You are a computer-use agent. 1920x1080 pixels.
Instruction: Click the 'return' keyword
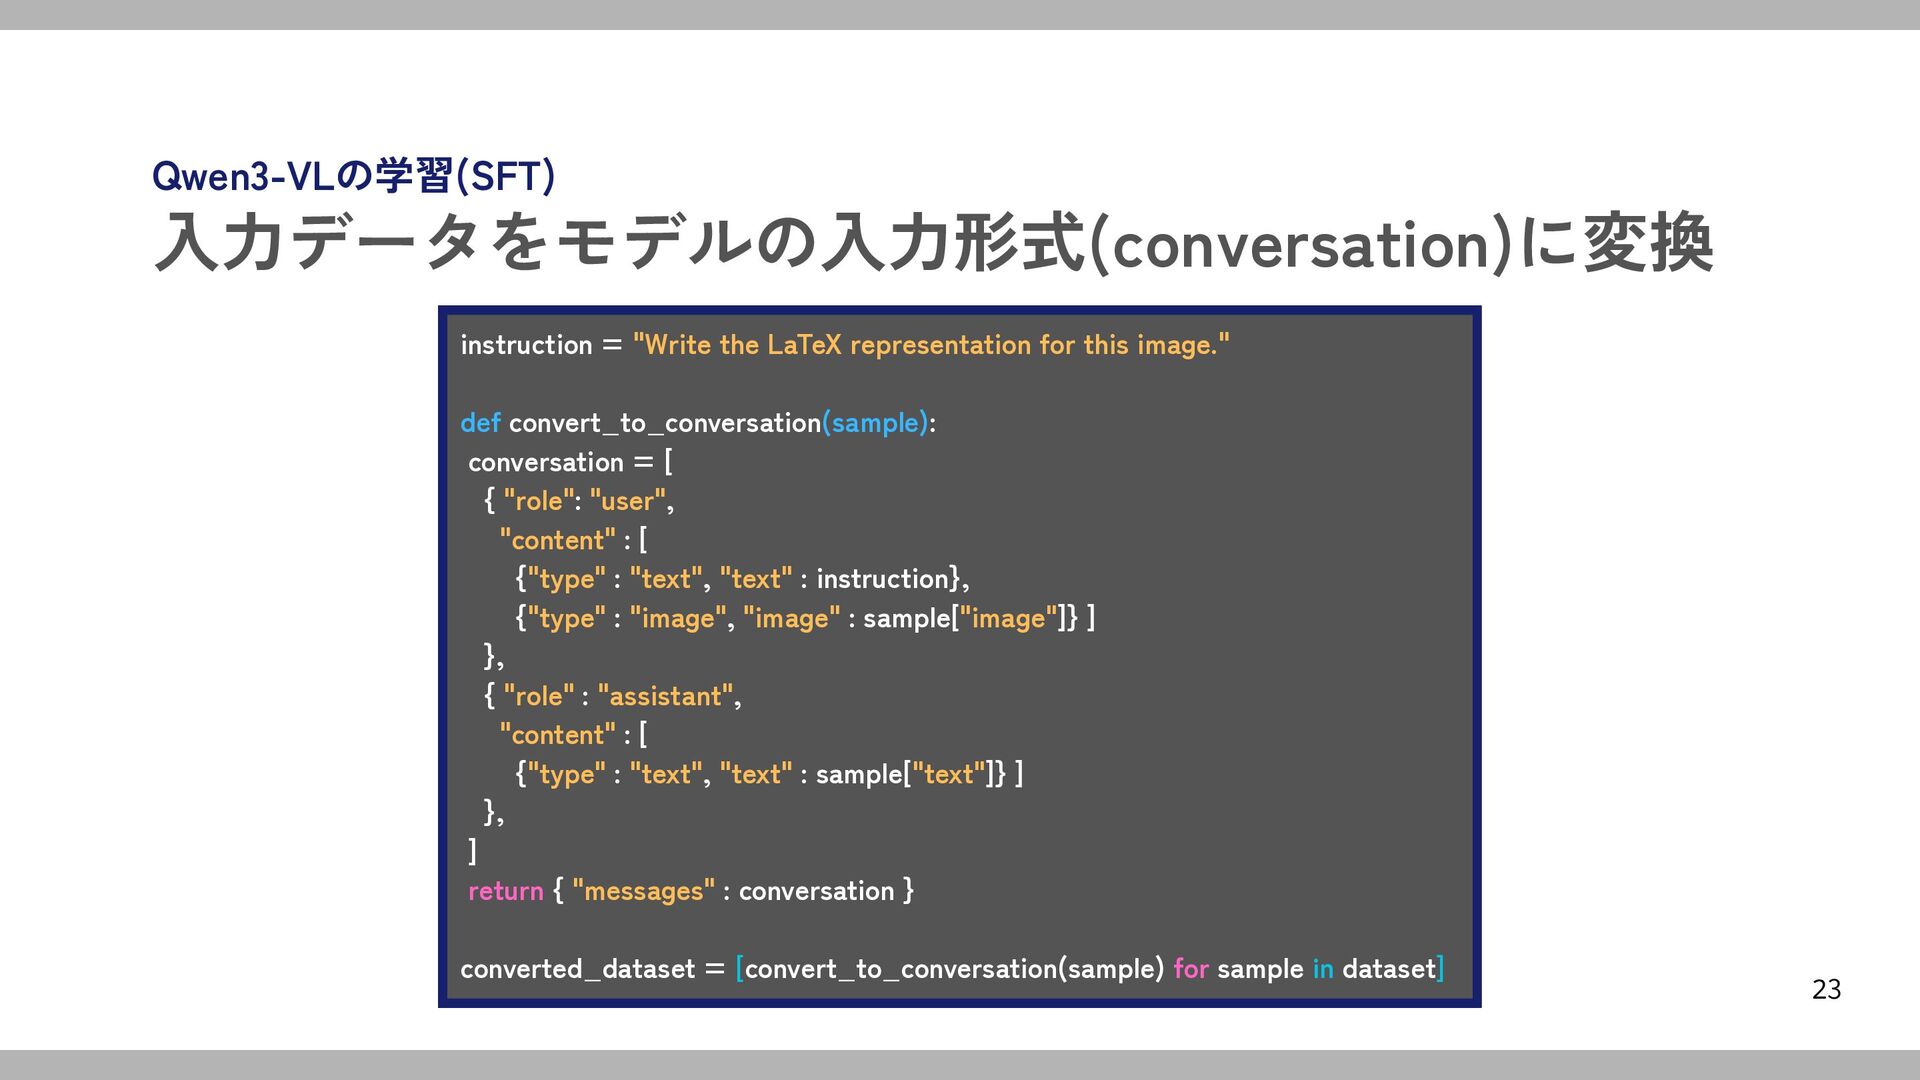point(506,891)
